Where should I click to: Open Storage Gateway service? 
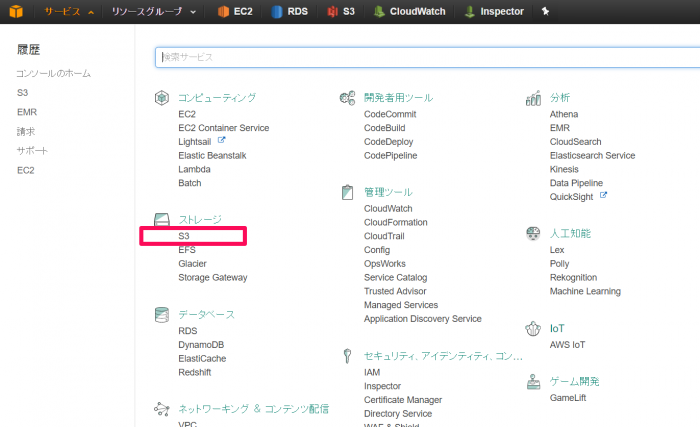click(x=212, y=277)
